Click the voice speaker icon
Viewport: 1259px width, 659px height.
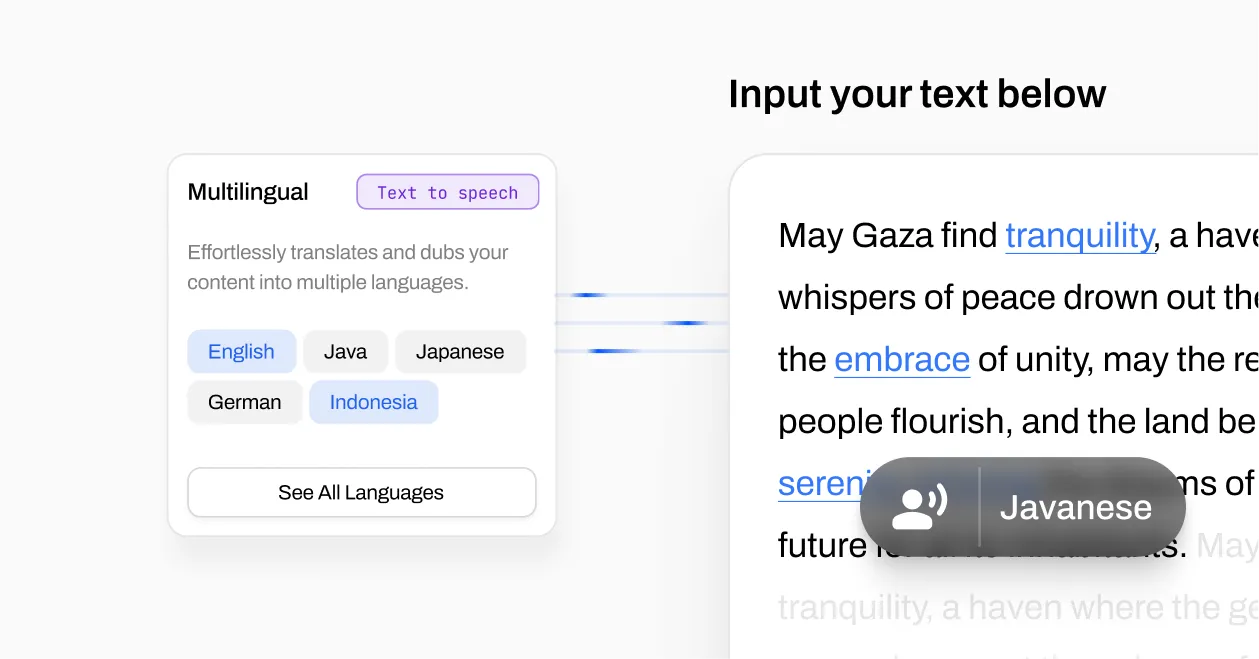920,508
